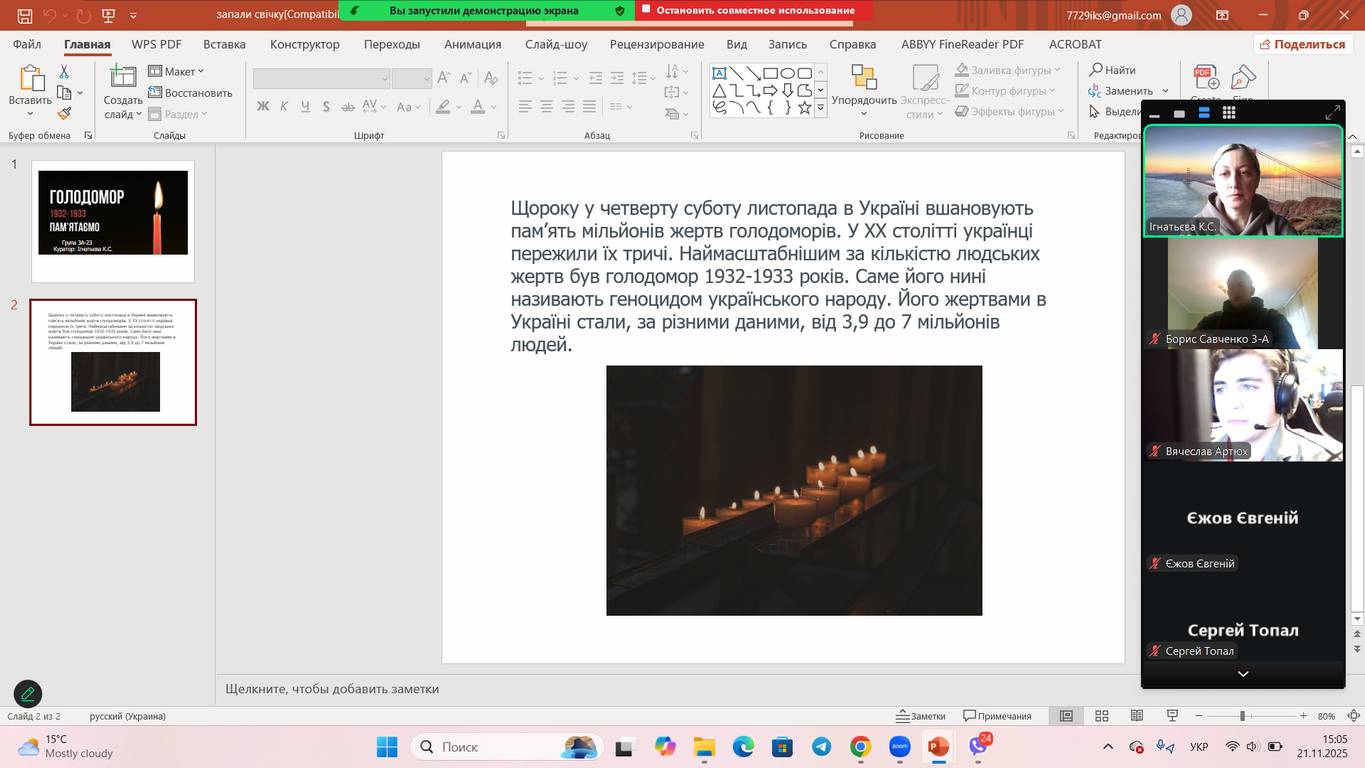Click the Cut scissors icon
Screen dimensions: 1365x768
[x=64, y=72]
